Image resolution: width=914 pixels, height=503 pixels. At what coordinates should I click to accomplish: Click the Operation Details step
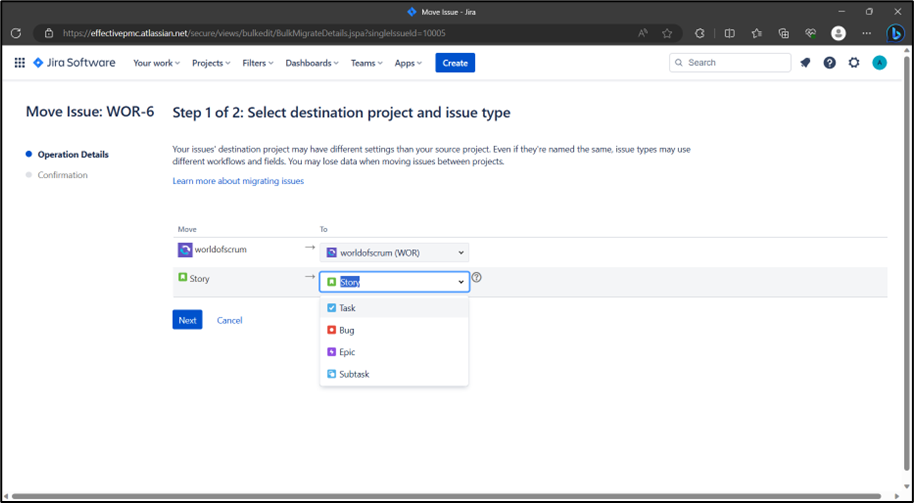(x=73, y=154)
